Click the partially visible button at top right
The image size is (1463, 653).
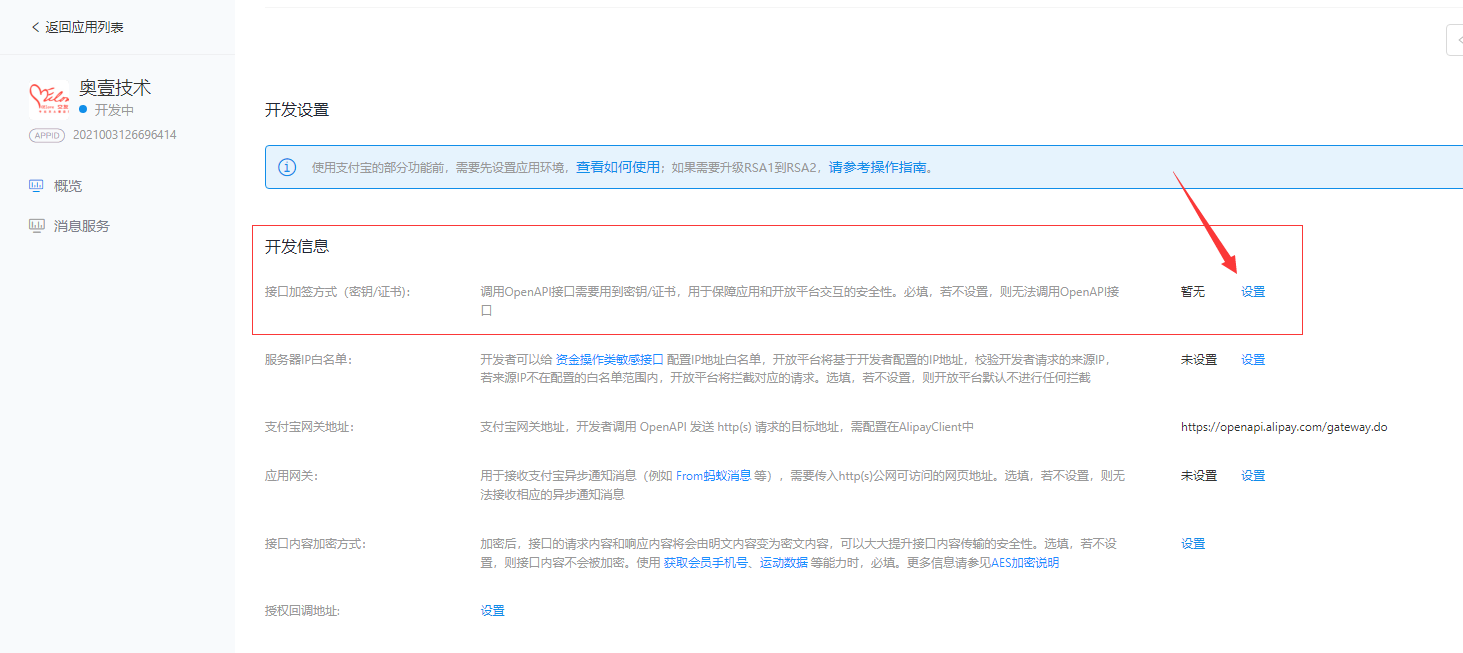pos(1455,40)
